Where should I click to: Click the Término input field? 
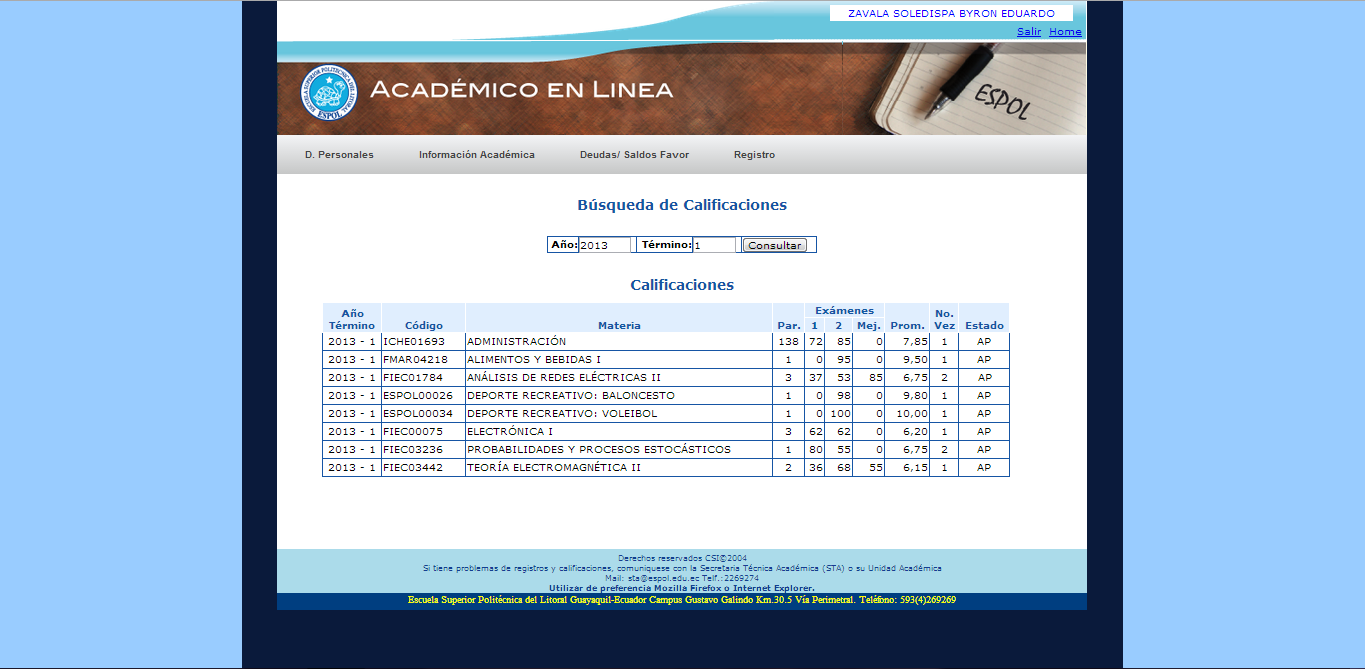714,245
